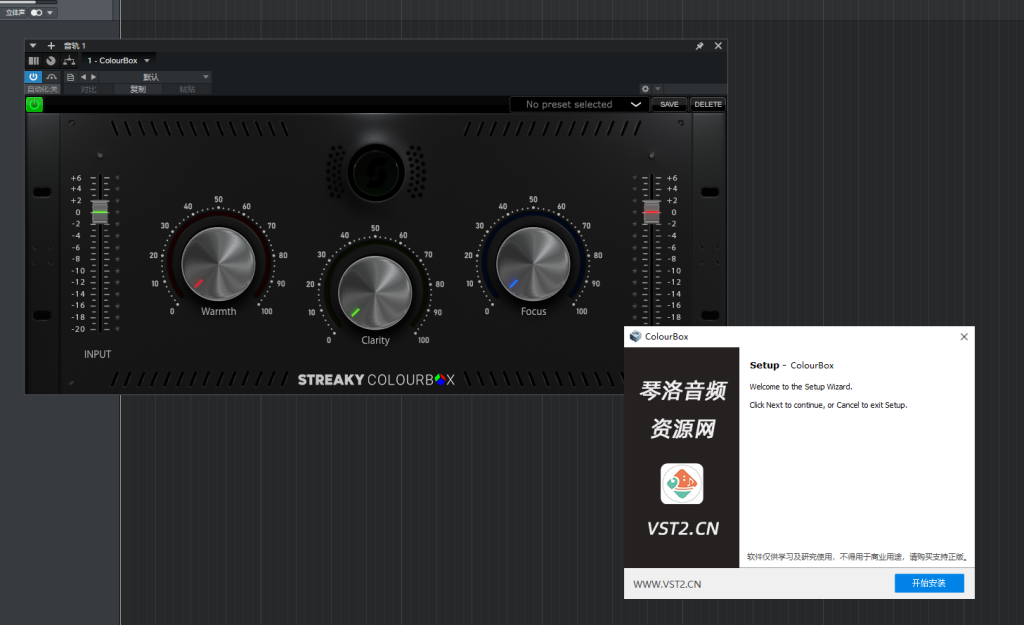
Task: Pin the plugin window
Action: [699, 46]
